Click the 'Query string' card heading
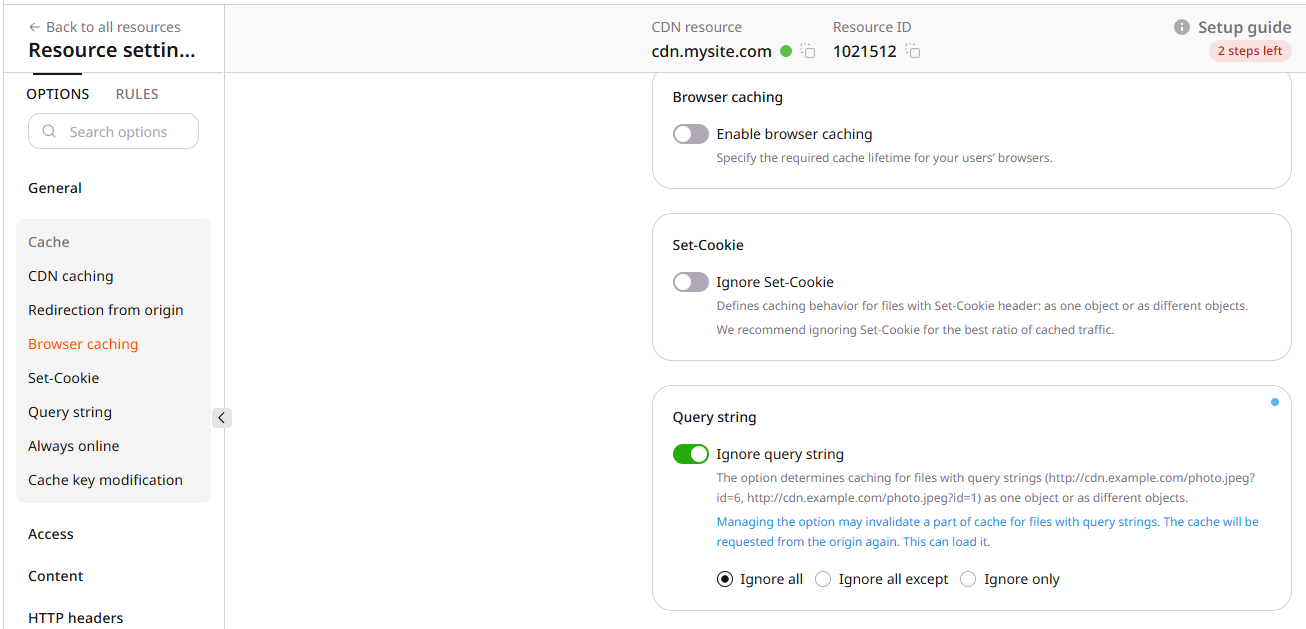Viewport: 1306px width, 629px height. [715, 417]
